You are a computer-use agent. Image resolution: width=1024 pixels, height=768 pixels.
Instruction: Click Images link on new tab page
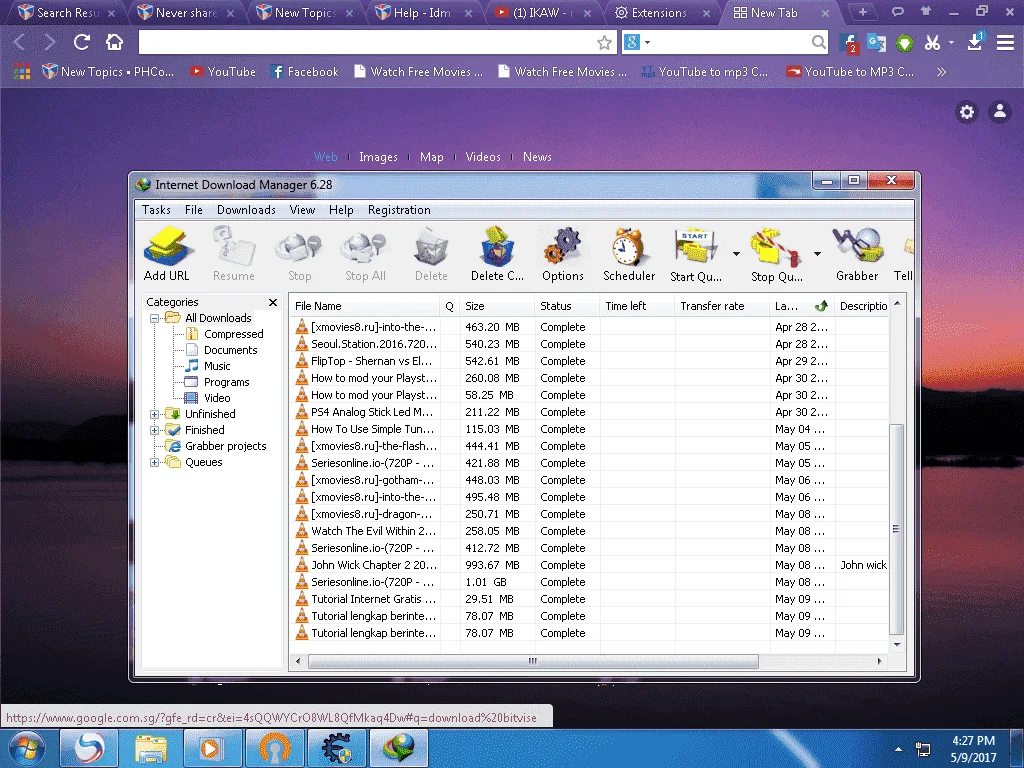coord(378,157)
